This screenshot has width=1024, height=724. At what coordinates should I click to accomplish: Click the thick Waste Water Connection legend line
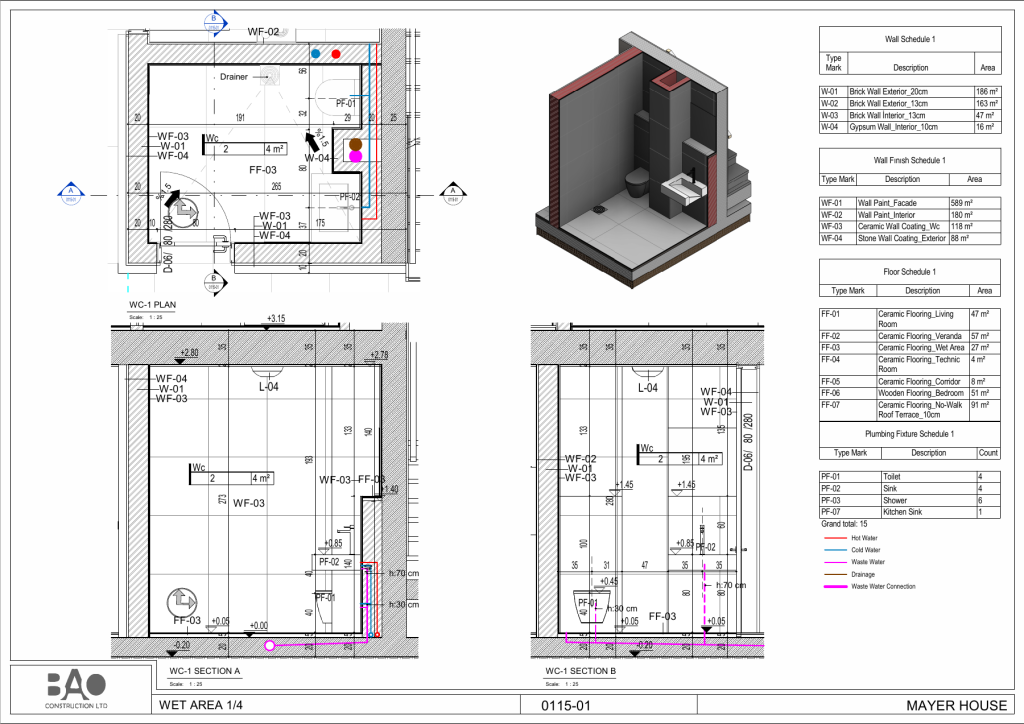(x=835, y=586)
